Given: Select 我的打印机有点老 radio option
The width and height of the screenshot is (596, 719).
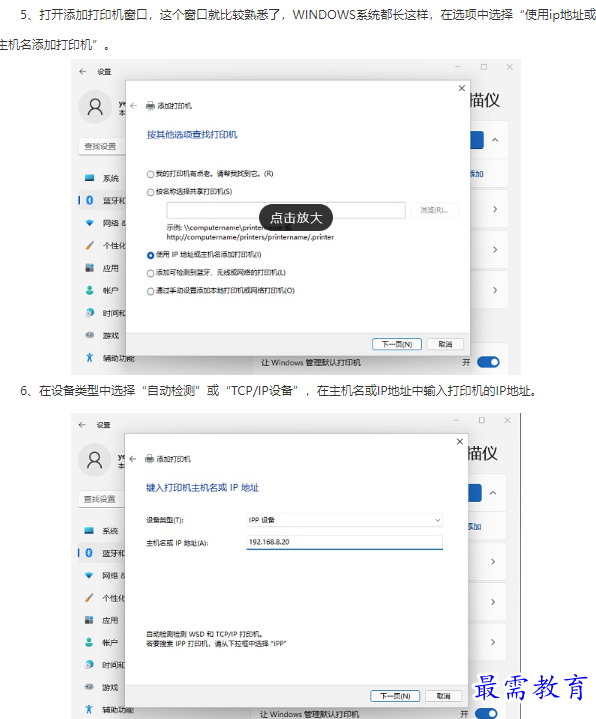Looking at the screenshot, I should pyautogui.click(x=150, y=174).
